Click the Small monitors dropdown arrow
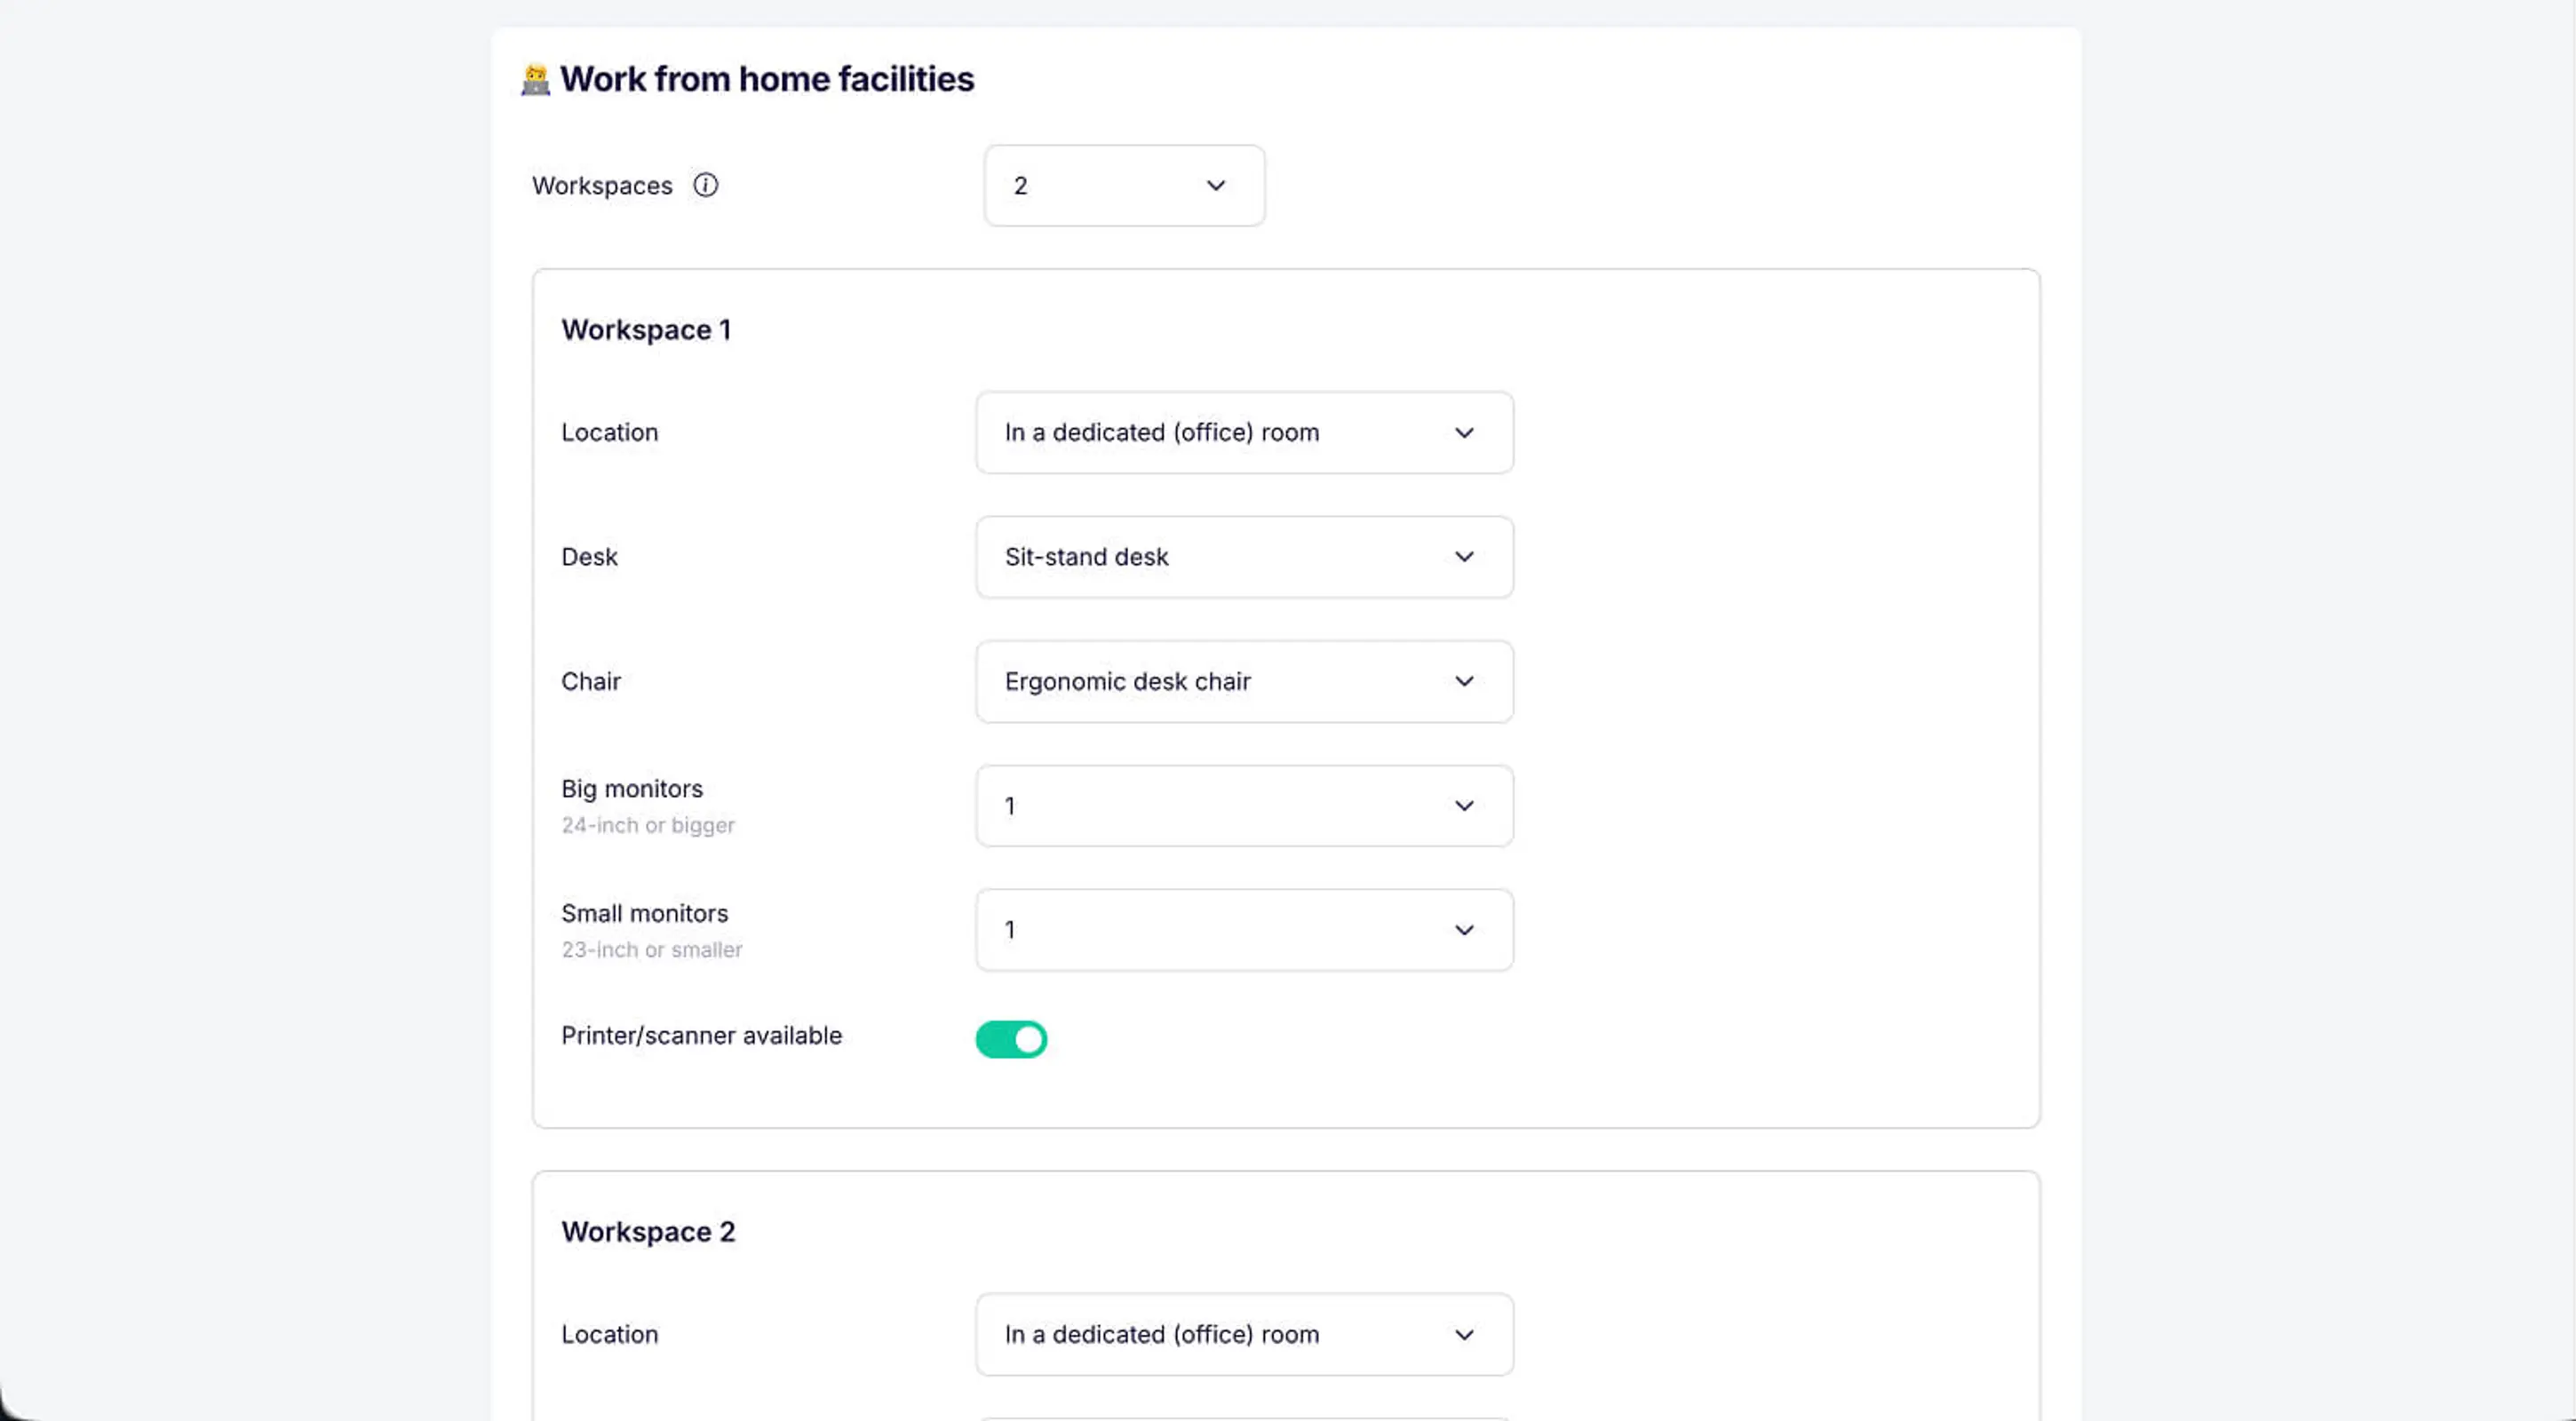2576x1421 pixels. [x=1463, y=931]
